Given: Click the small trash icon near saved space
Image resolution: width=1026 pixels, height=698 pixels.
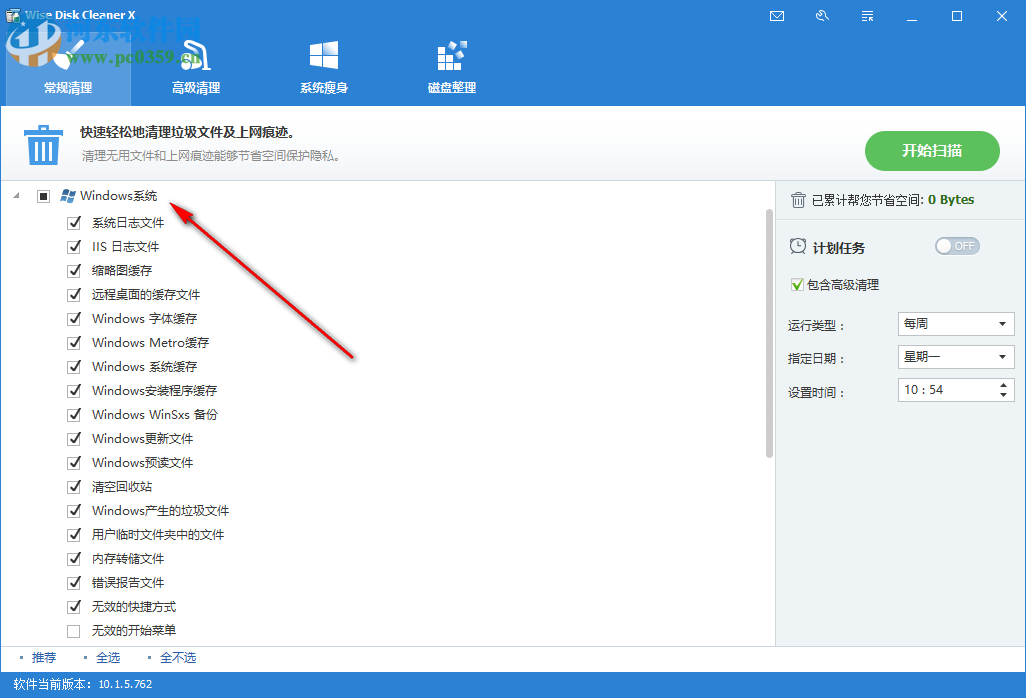Looking at the screenshot, I should (798, 200).
